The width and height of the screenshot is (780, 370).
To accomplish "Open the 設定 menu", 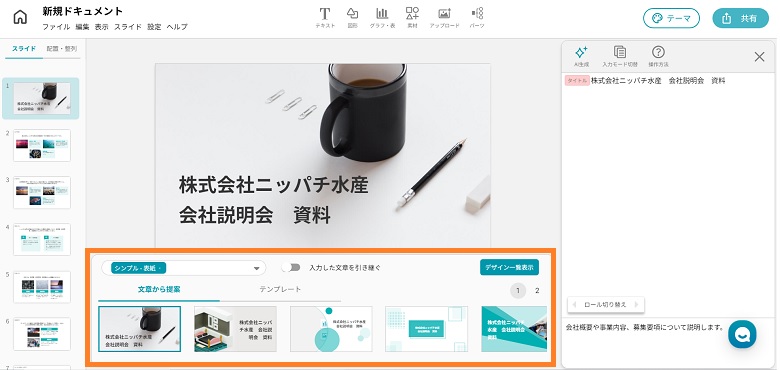I will (154, 27).
